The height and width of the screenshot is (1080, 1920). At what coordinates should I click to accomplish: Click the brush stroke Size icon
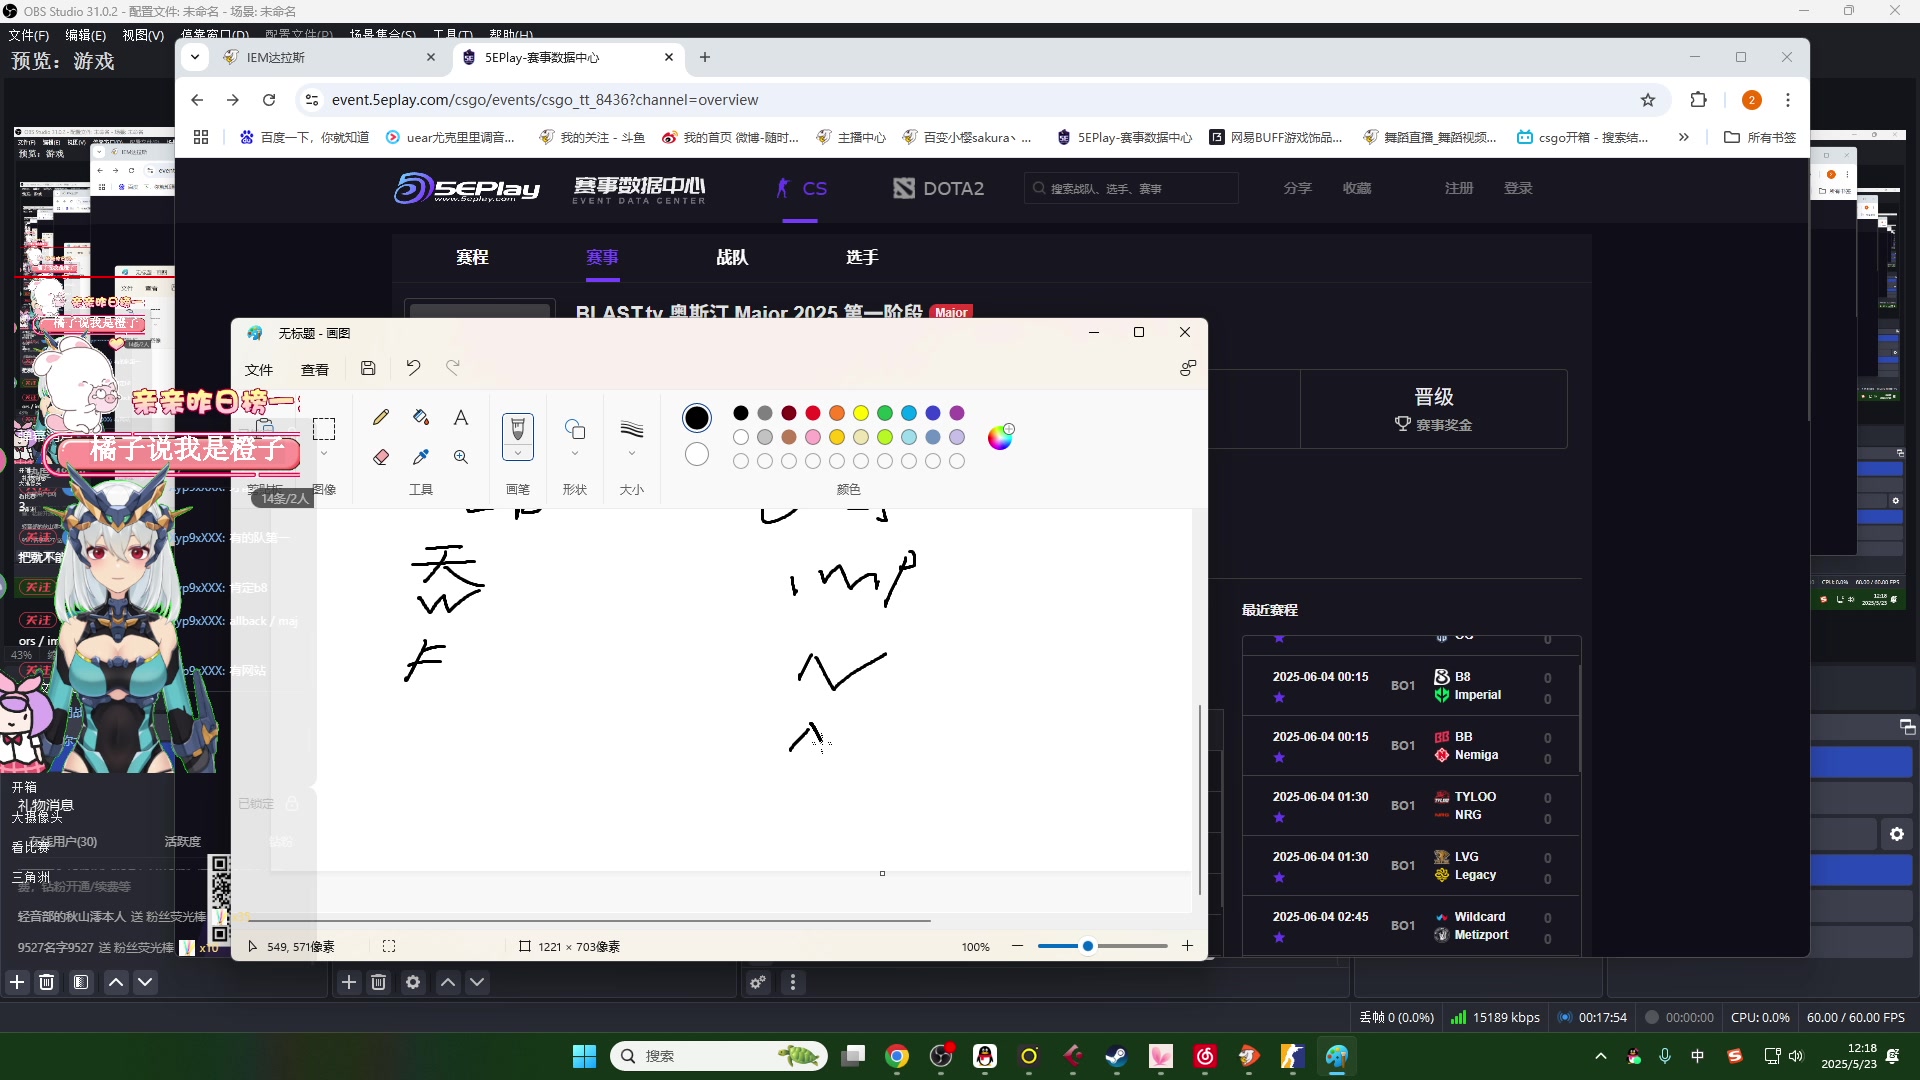[632, 429]
